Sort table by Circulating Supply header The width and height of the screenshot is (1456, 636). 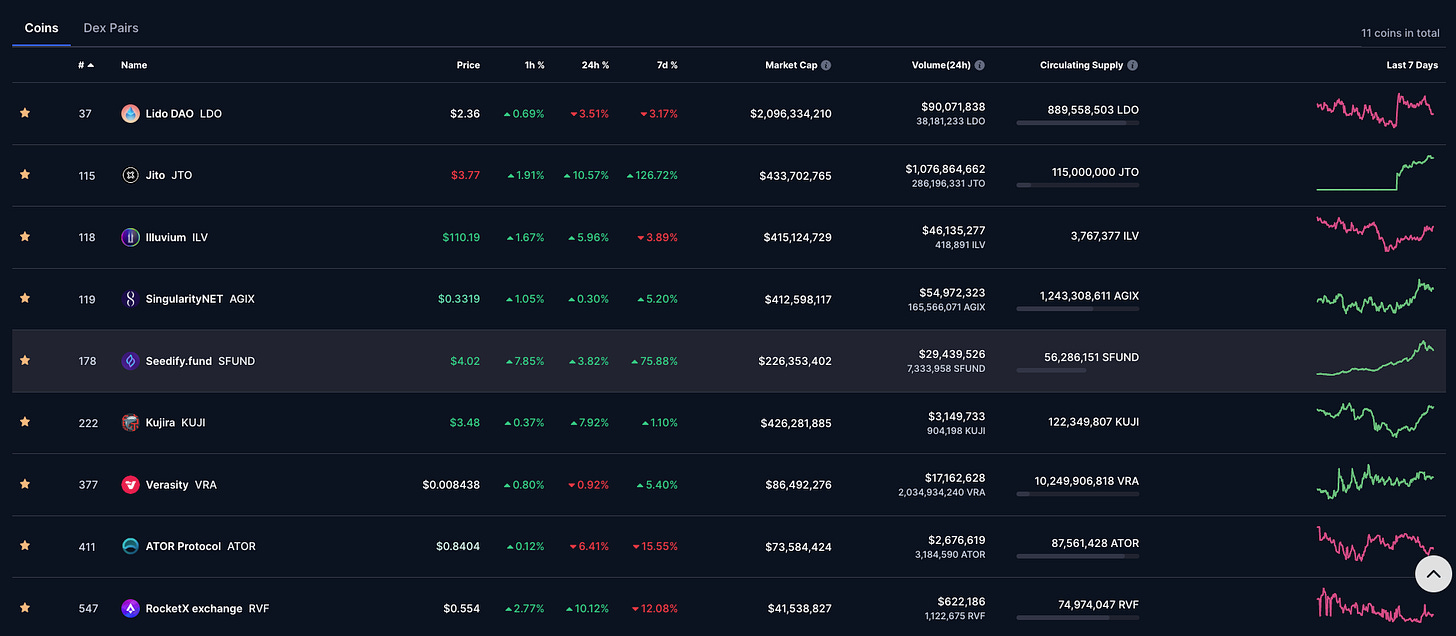click(1081, 65)
